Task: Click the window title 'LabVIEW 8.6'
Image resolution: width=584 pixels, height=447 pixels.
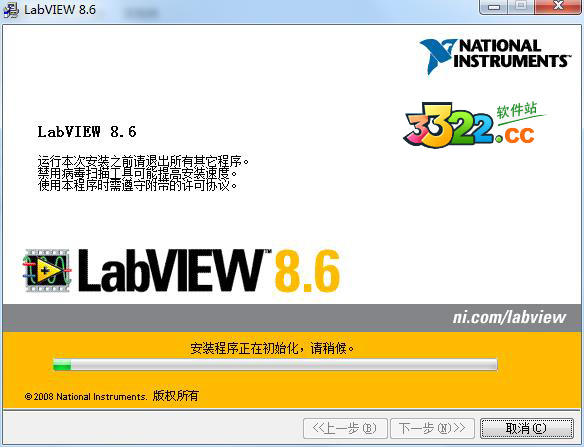Action: click(x=60, y=9)
